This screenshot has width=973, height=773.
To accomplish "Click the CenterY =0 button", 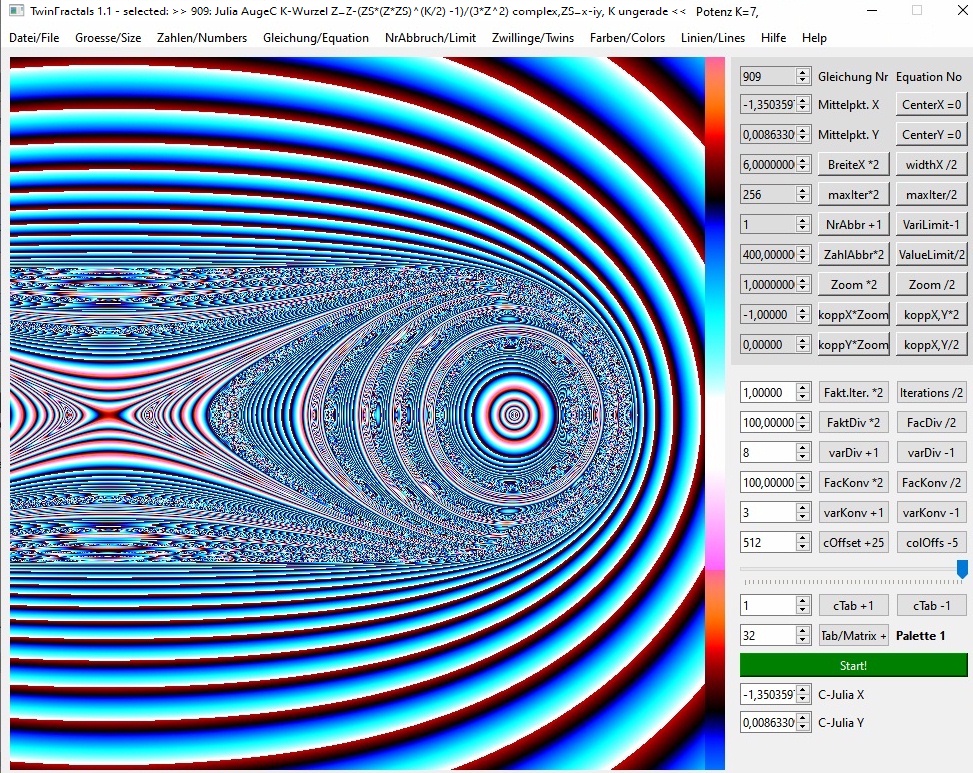I will point(931,134).
